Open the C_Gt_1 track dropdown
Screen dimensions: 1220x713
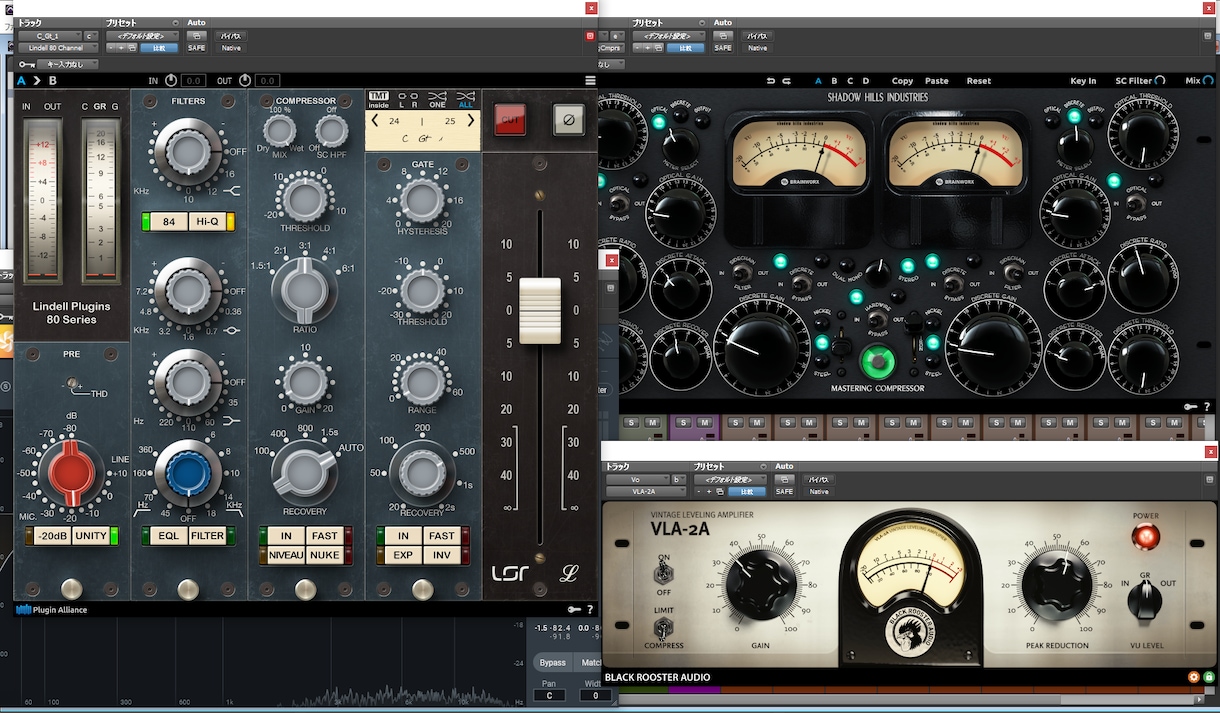[49, 36]
